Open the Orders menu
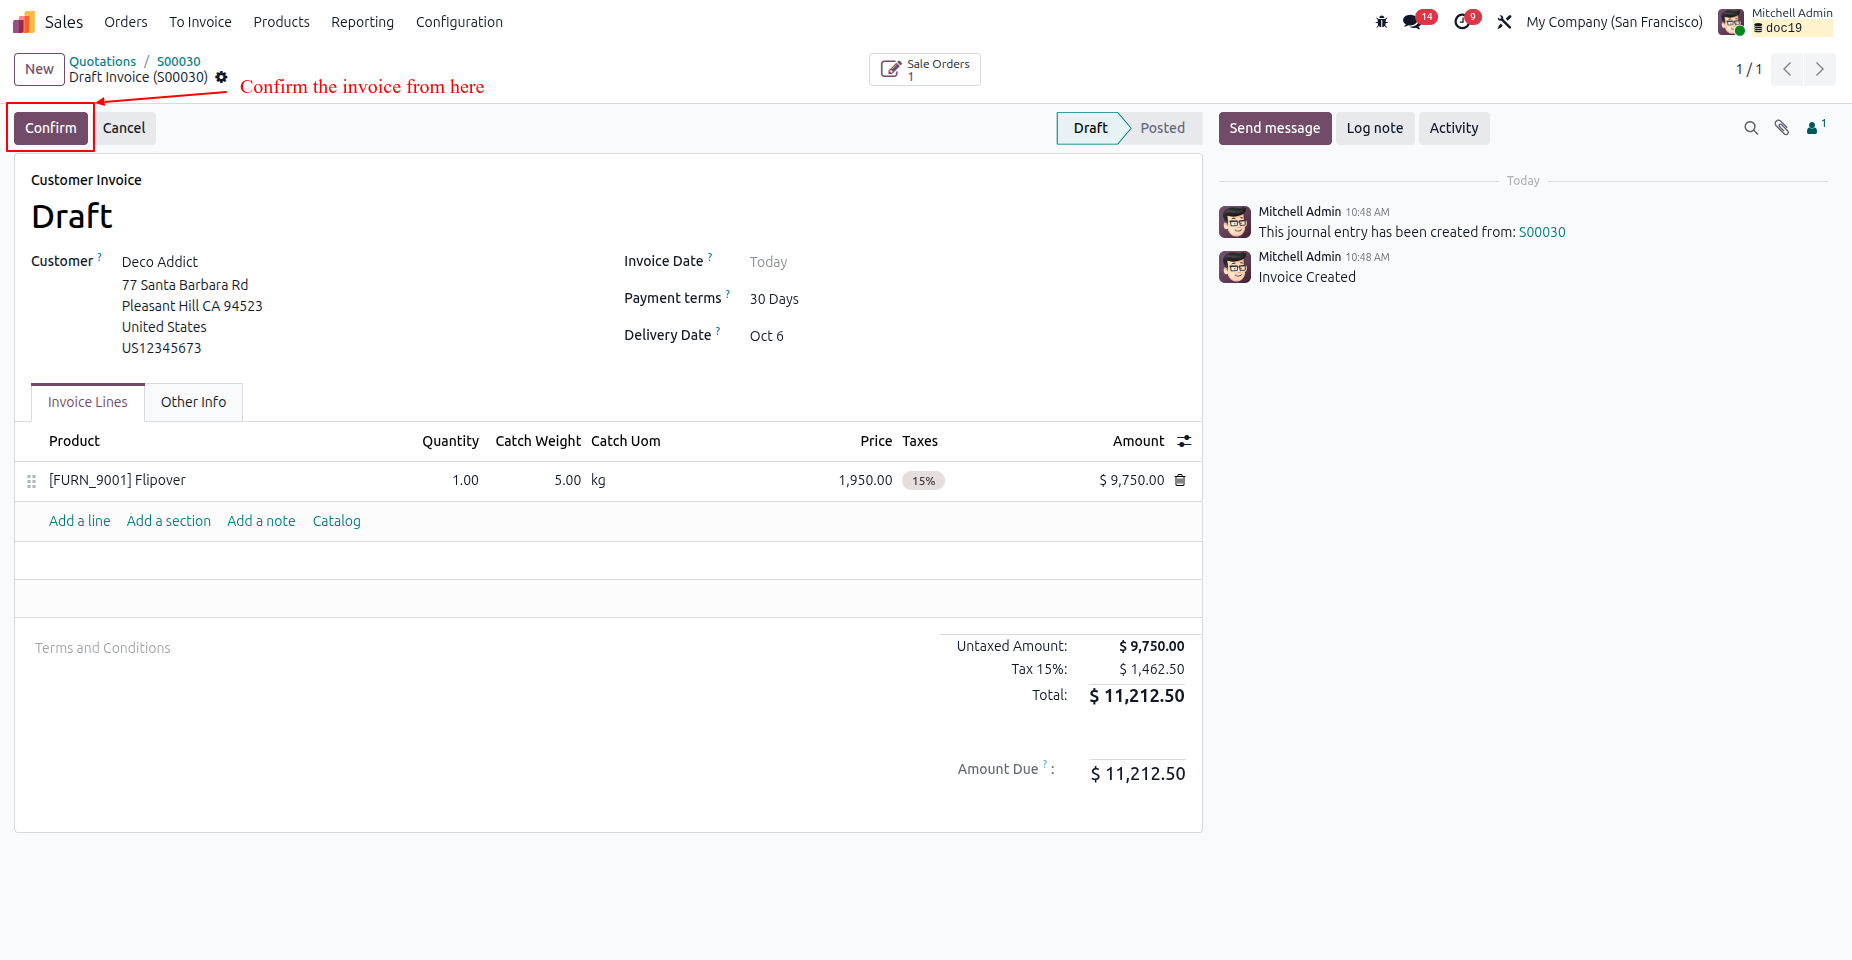 [125, 22]
